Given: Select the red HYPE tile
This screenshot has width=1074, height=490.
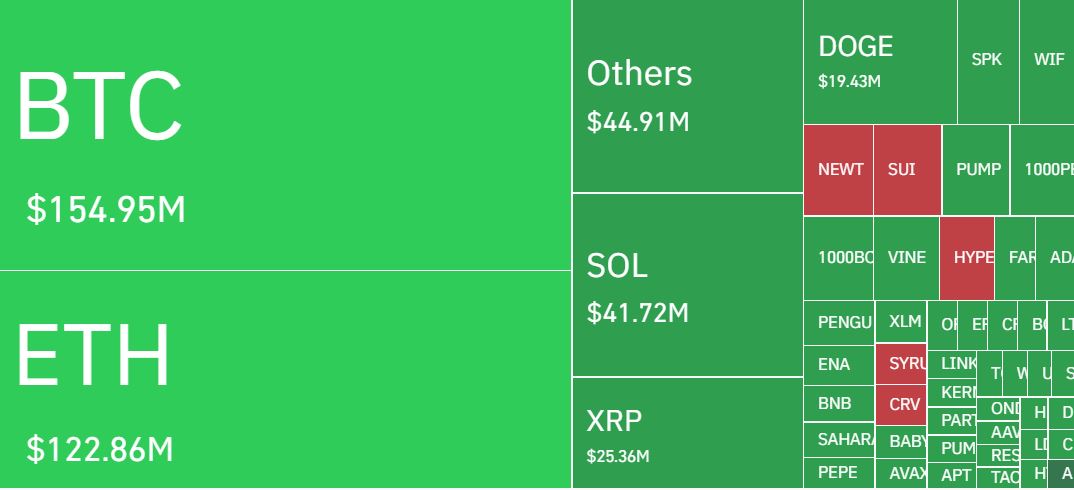Looking at the screenshot, I should (x=966, y=258).
